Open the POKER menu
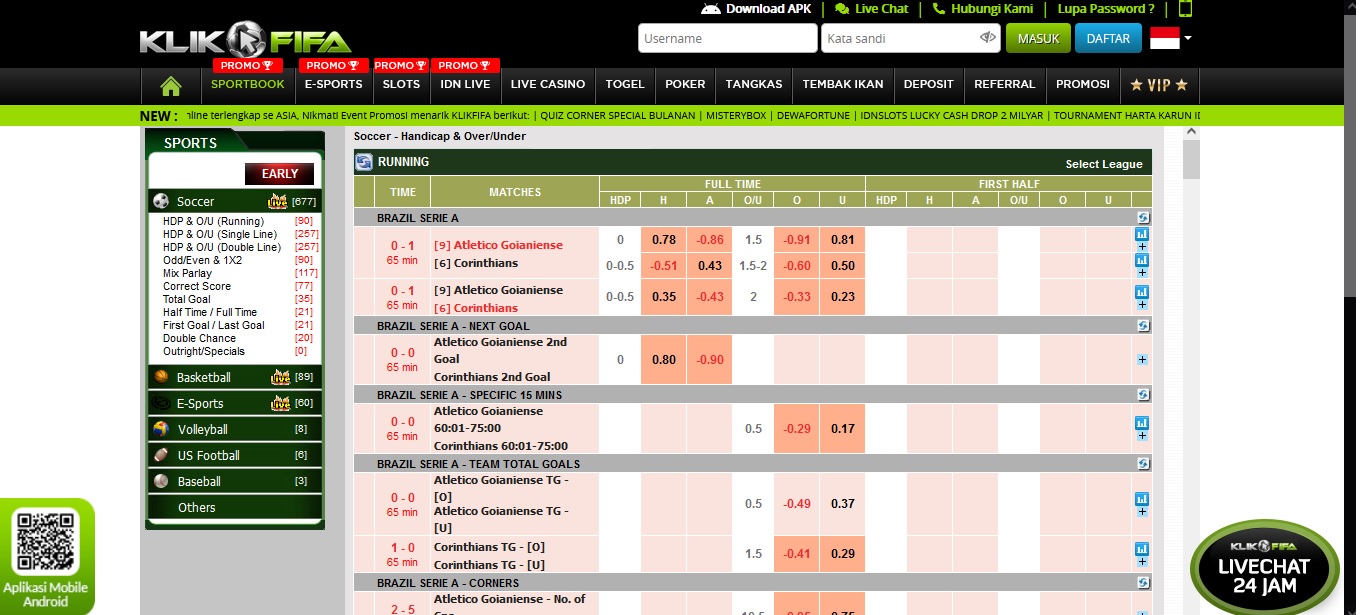Screen dimensions: 1361x615 pyautogui.click(x=685, y=84)
